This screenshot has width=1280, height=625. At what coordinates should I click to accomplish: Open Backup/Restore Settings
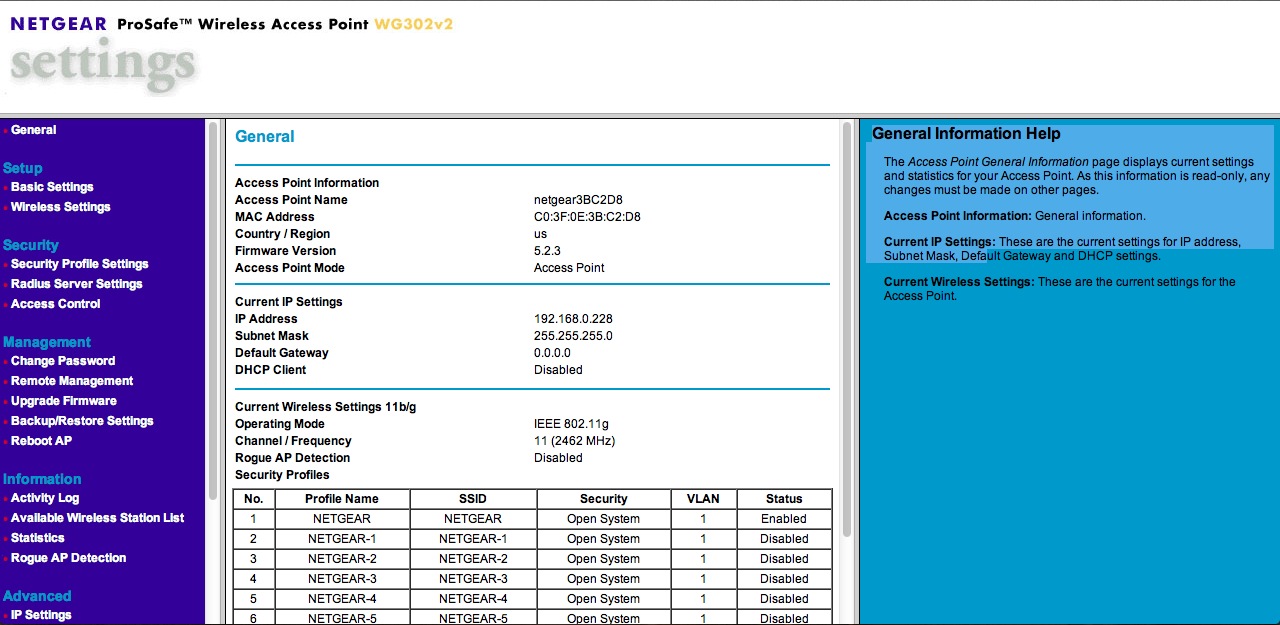(x=82, y=421)
